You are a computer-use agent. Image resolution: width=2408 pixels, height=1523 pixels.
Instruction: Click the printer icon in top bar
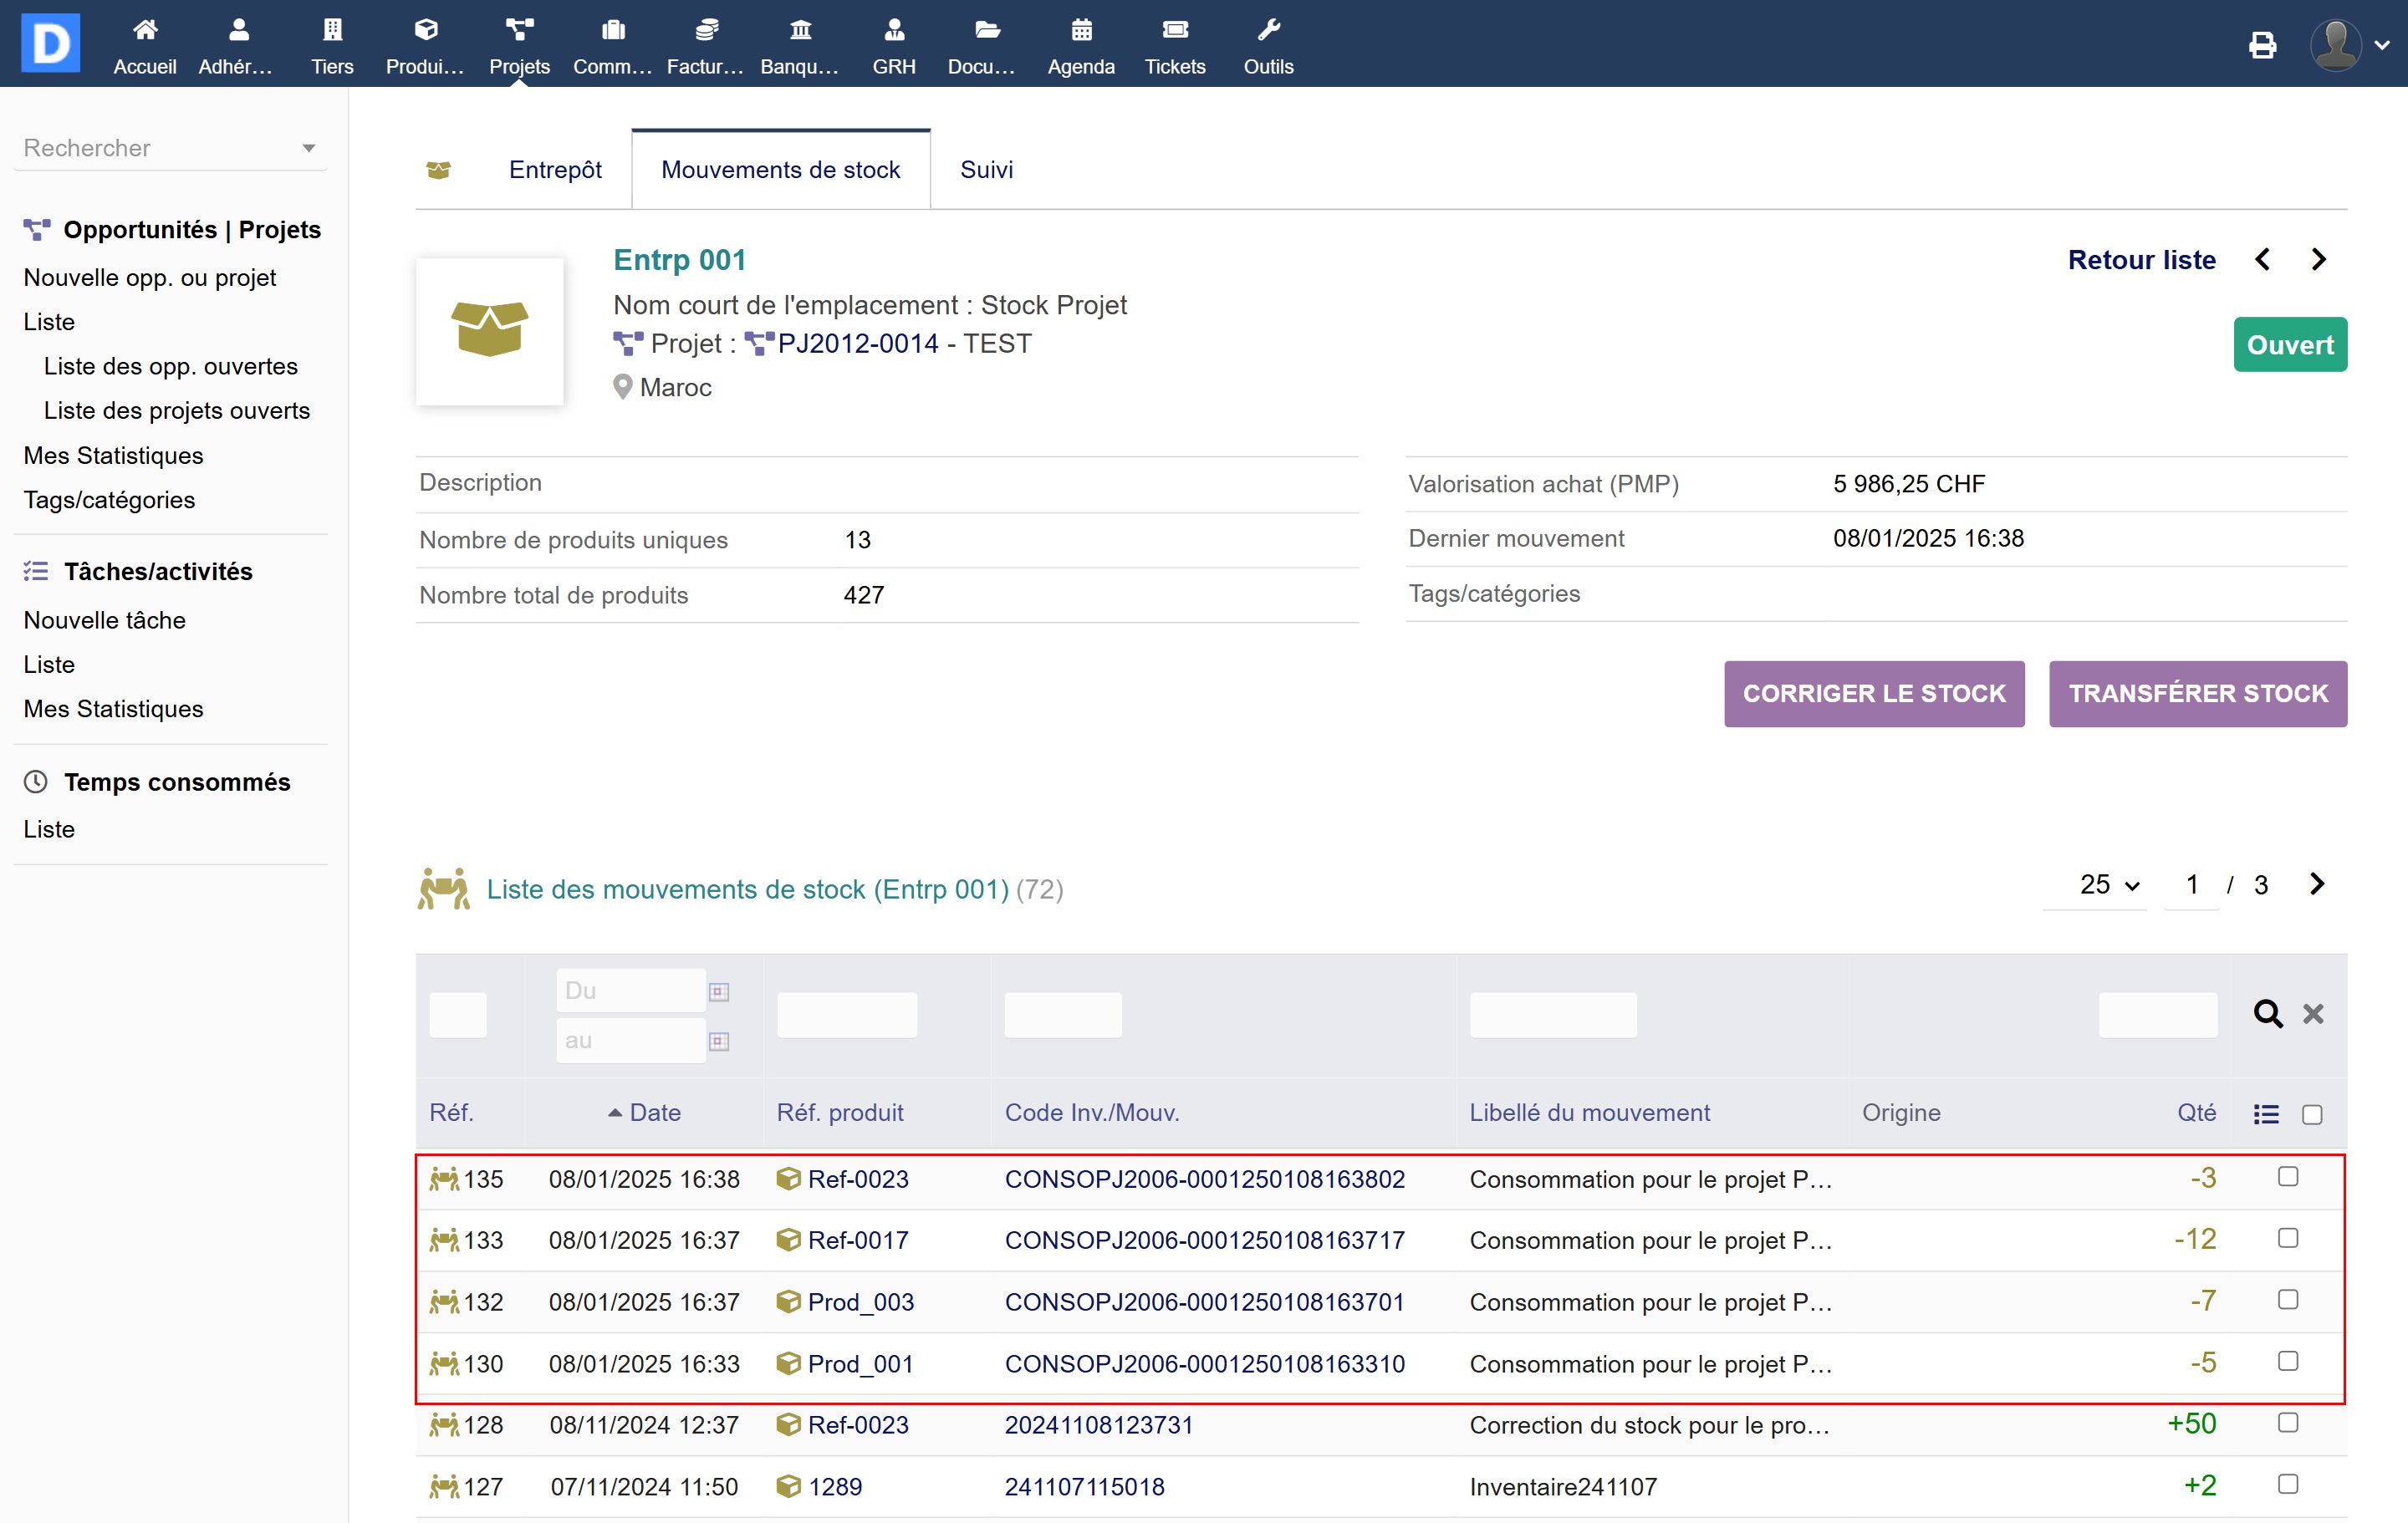pyautogui.click(x=2262, y=45)
